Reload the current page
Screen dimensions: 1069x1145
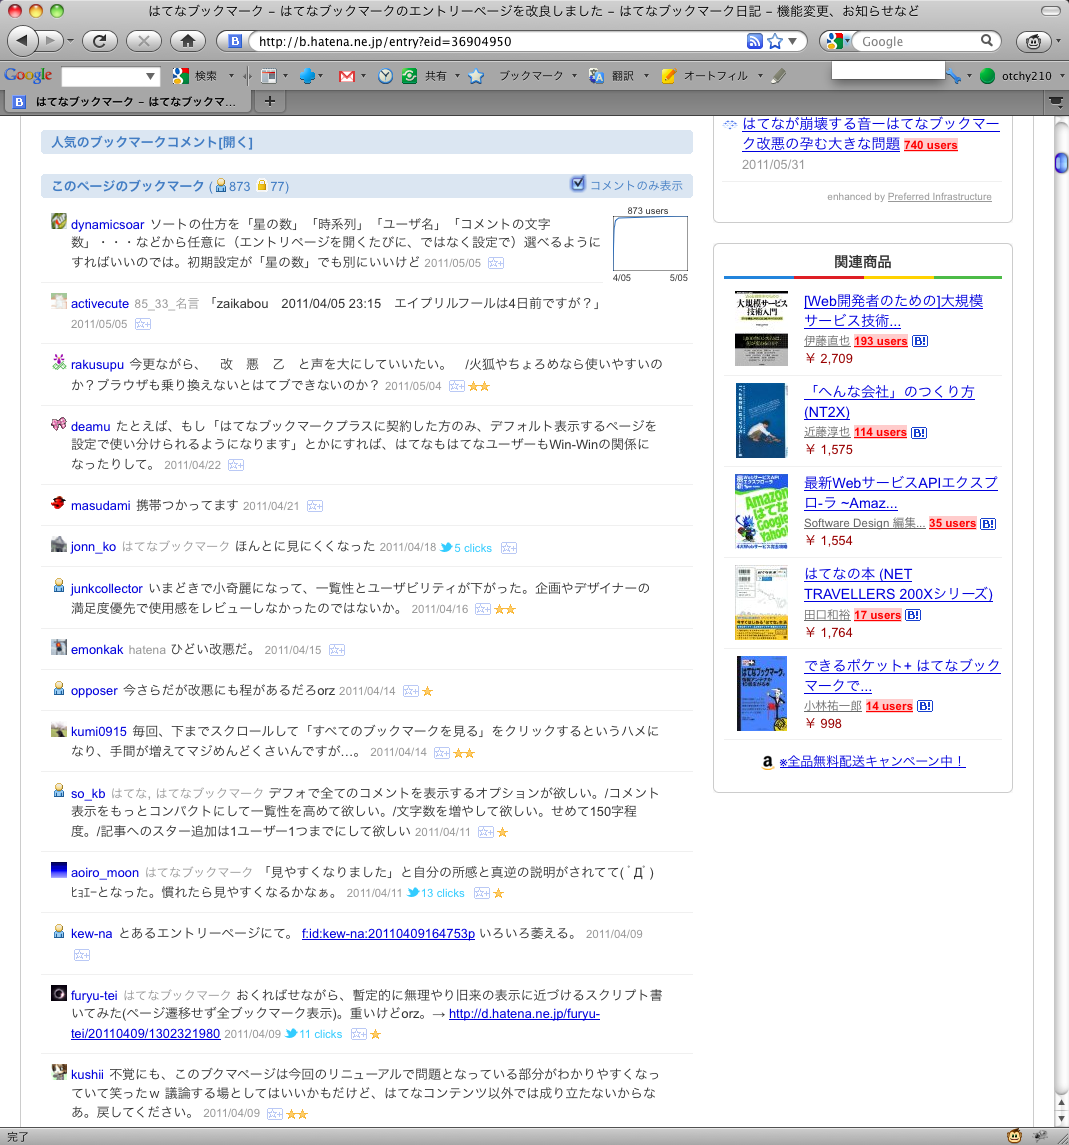[99, 41]
